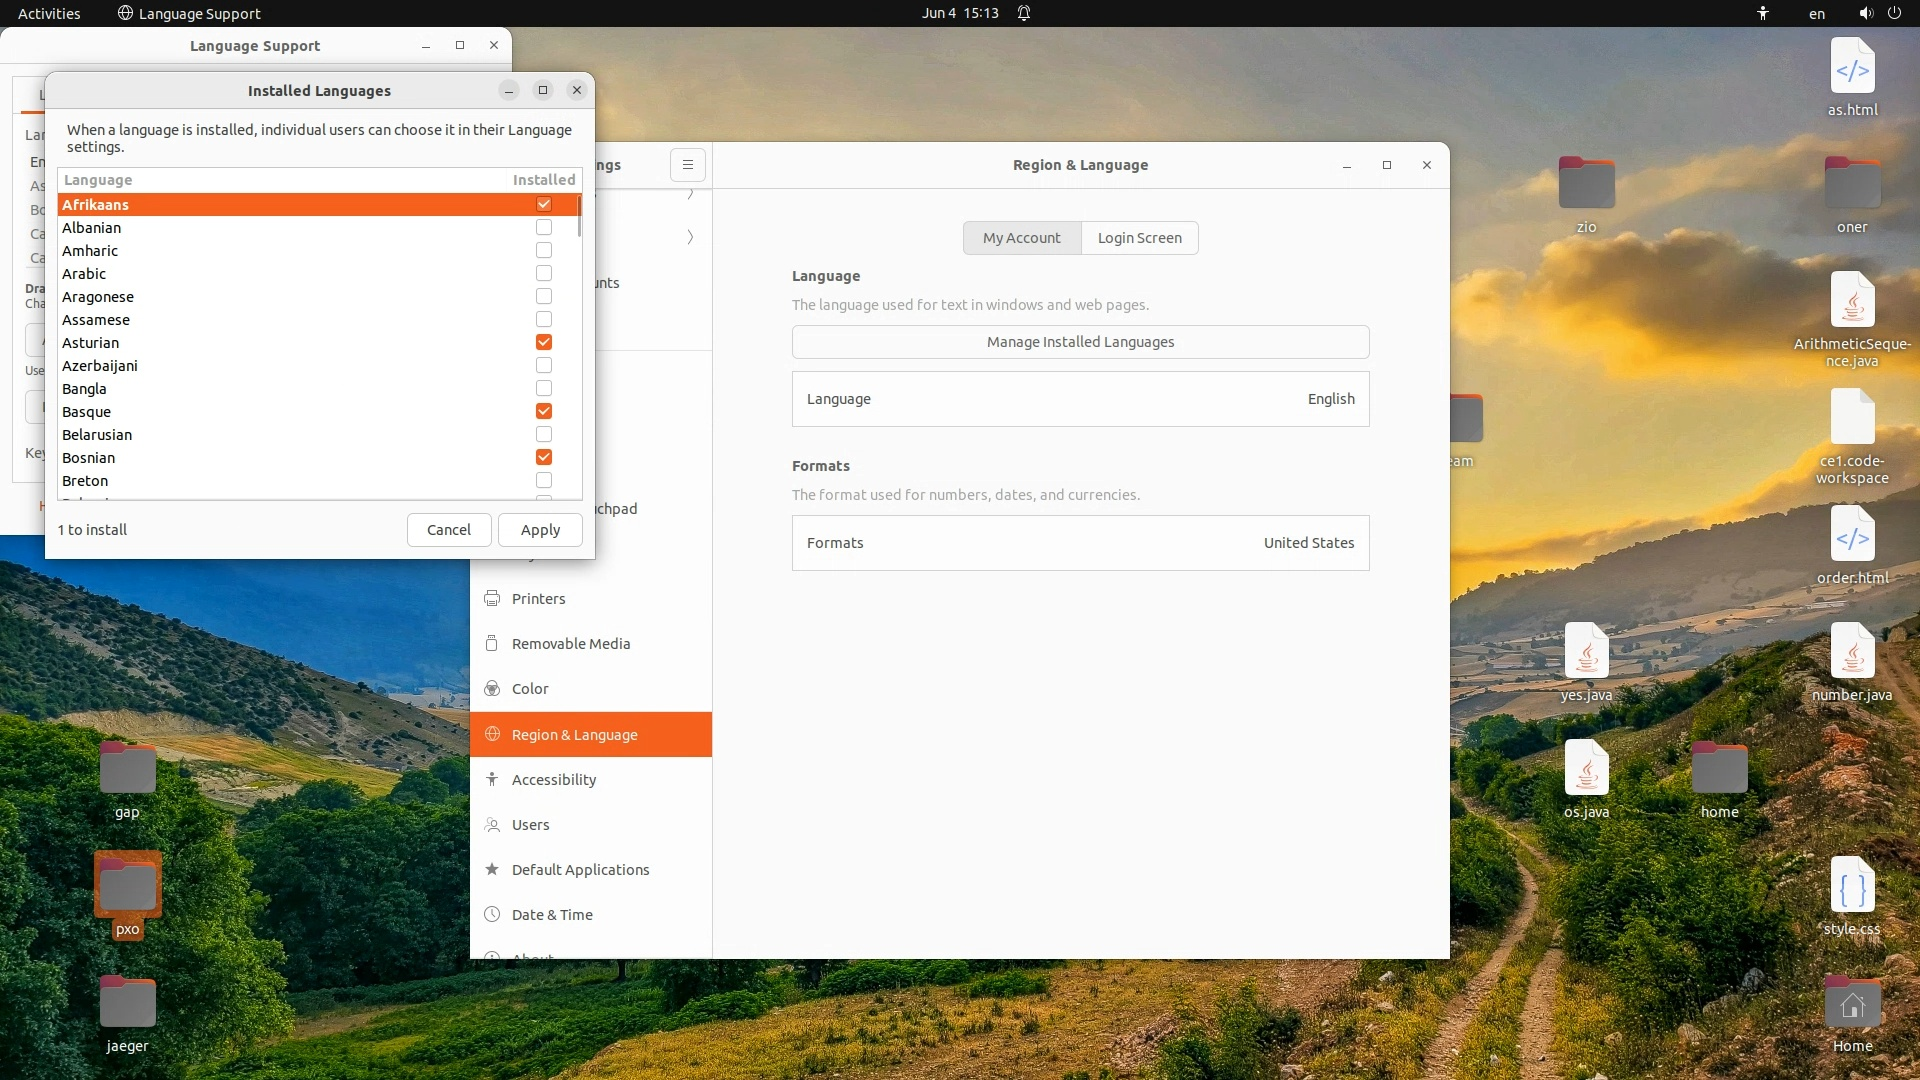The width and height of the screenshot is (1920, 1080).
Task: Click the Removable Media sidebar icon
Action: pos(492,643)
